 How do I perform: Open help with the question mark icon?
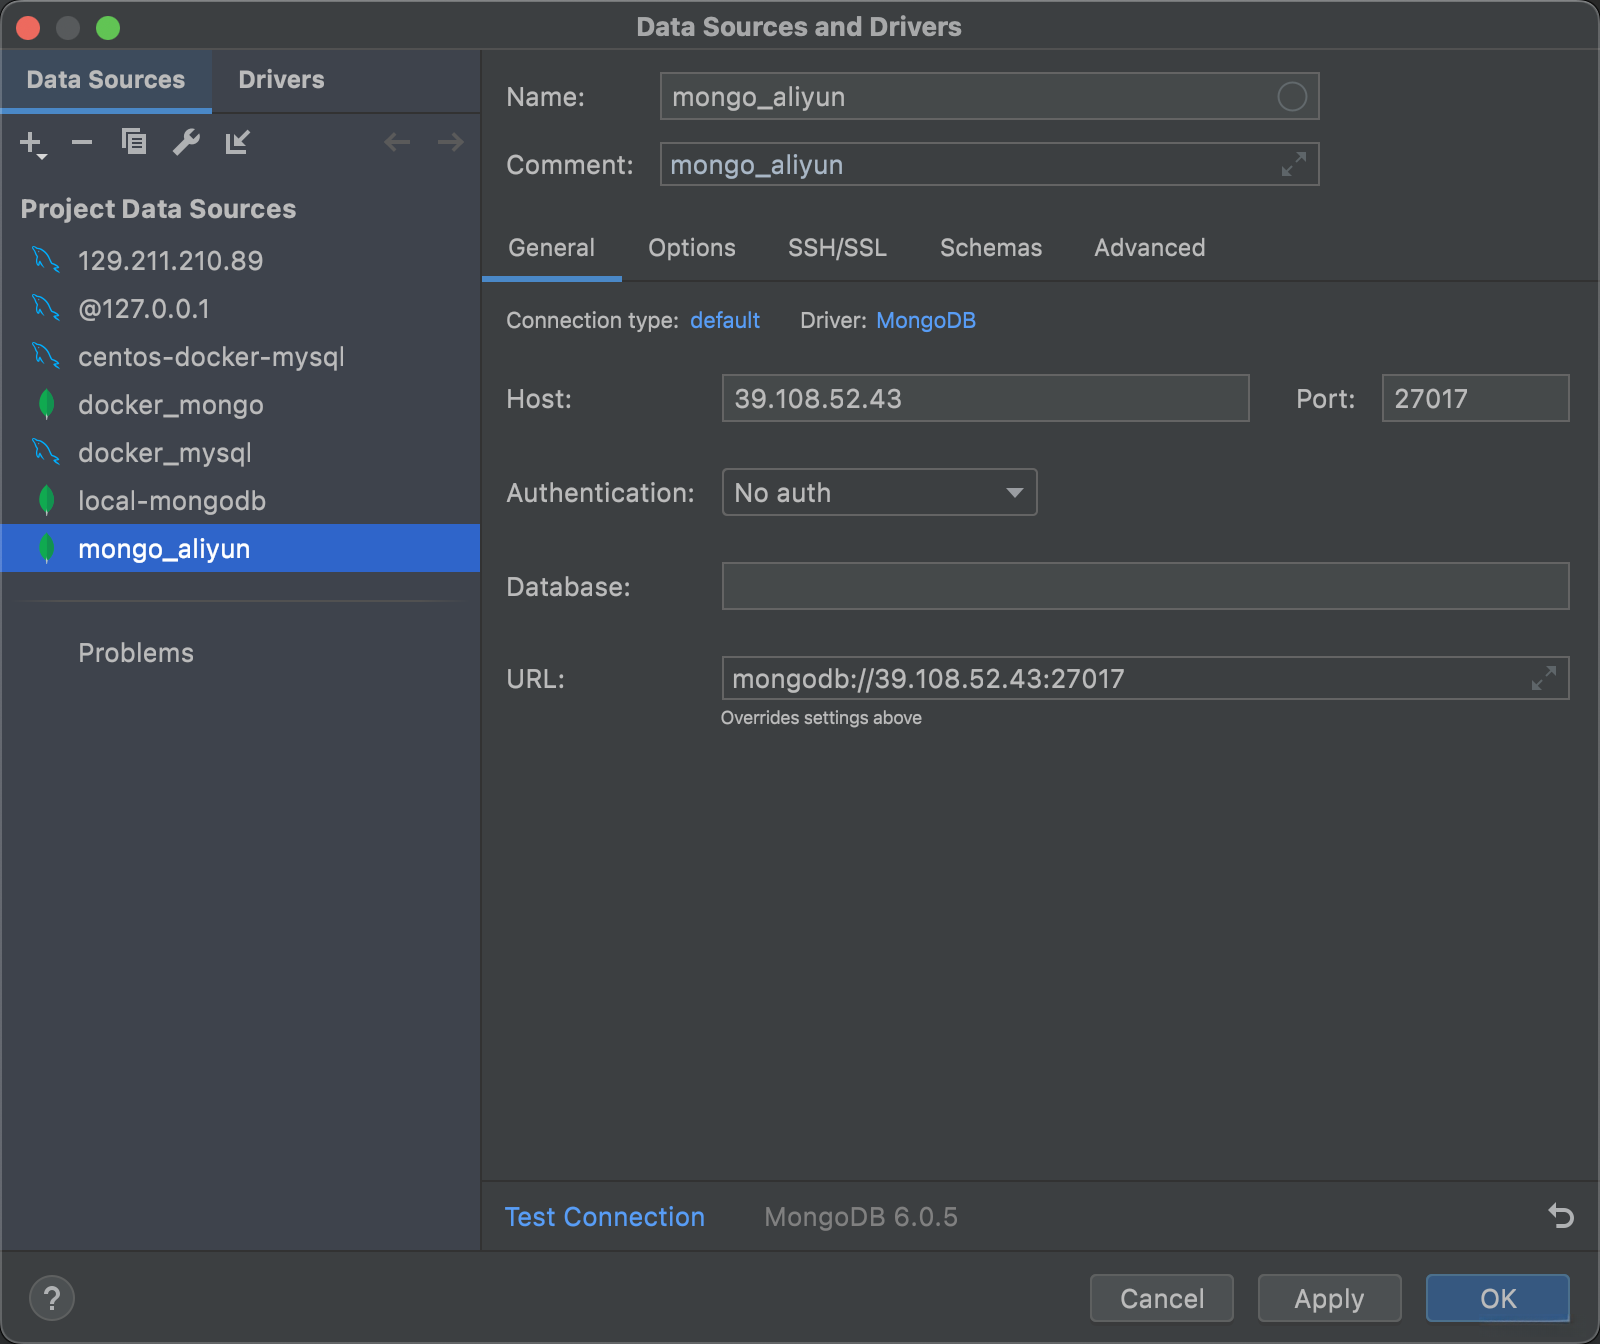(52, 1298)
